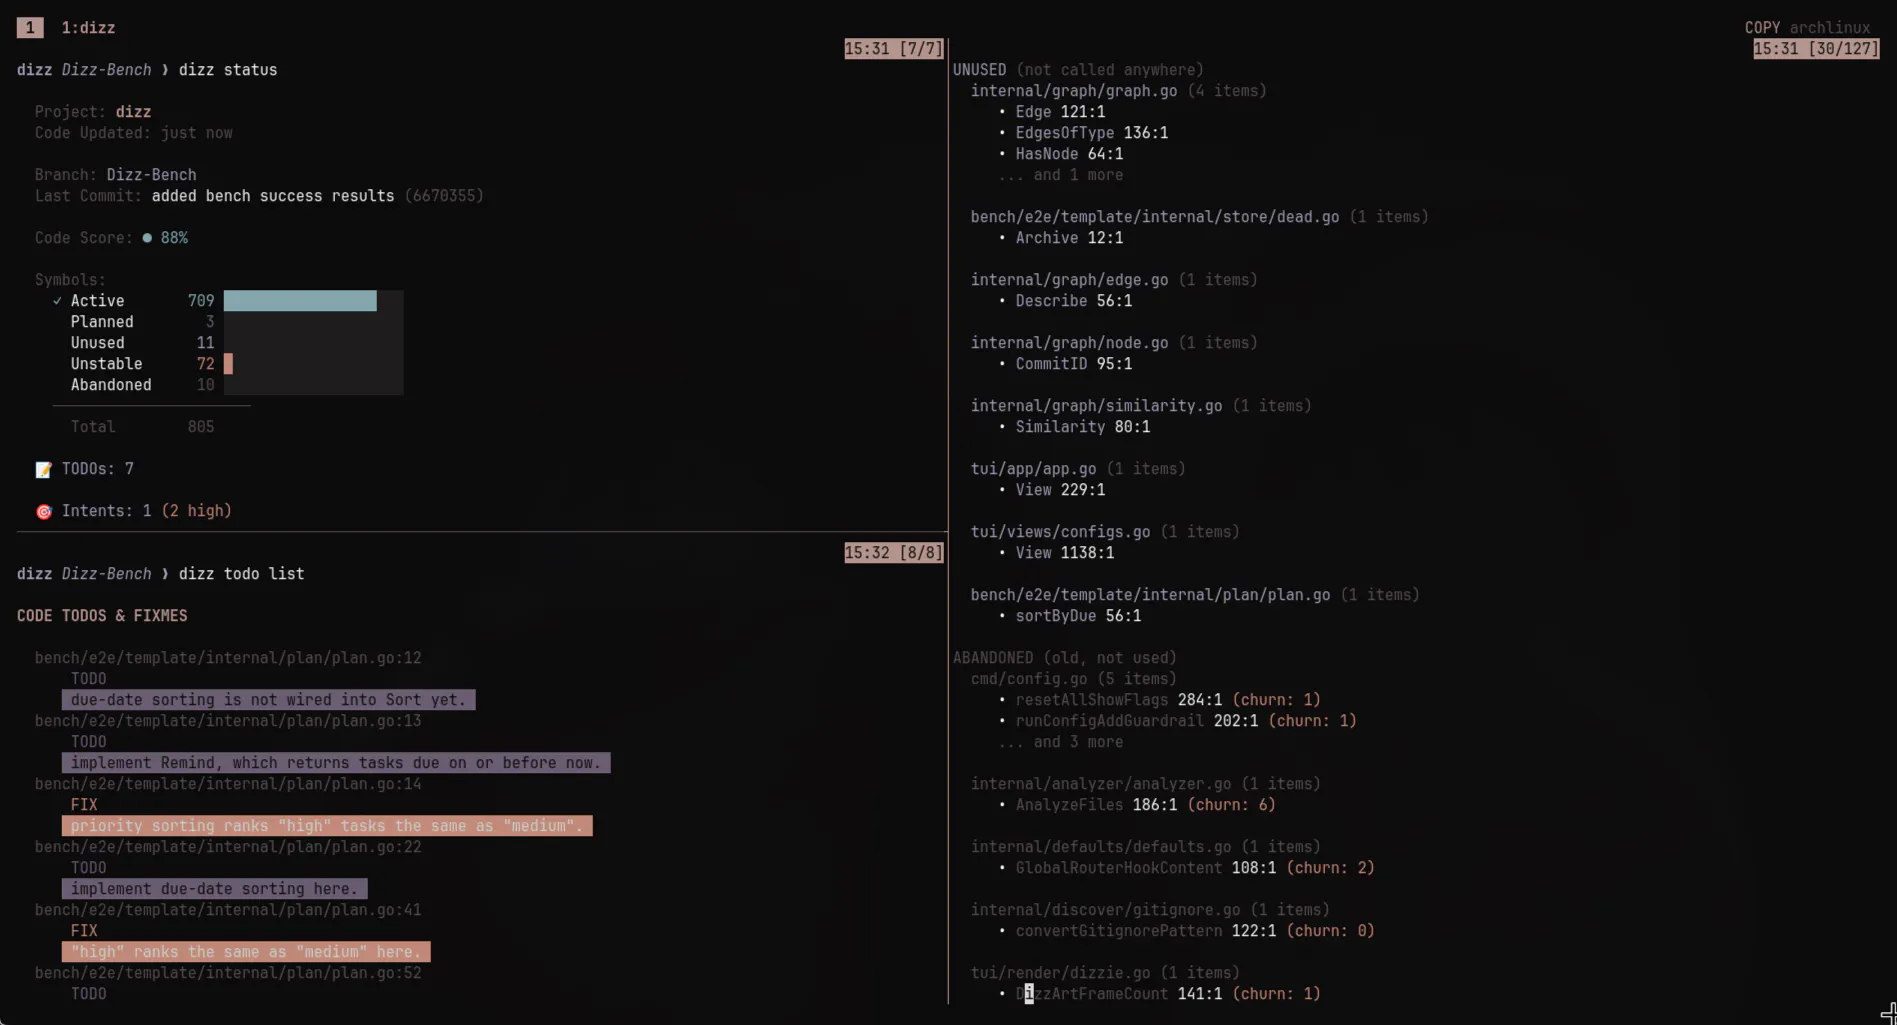1897x1025 pixels.
Task: Click 'internal/graph/graph.go (4 items)' group
Action: [1118, 91]
